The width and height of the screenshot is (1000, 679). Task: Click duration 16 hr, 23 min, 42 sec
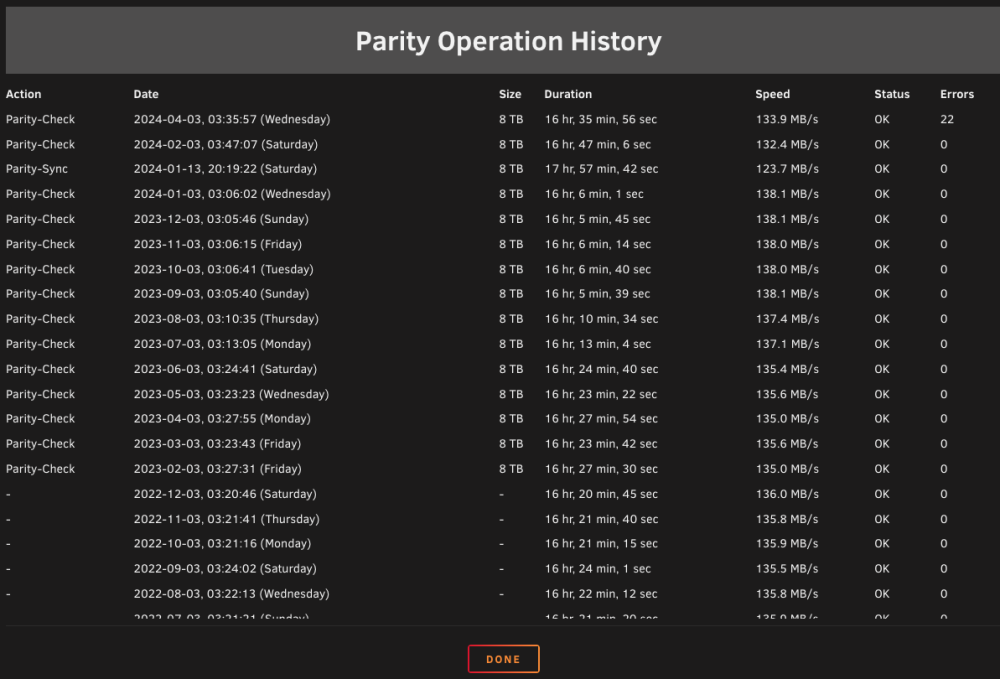tap(601, 444)
